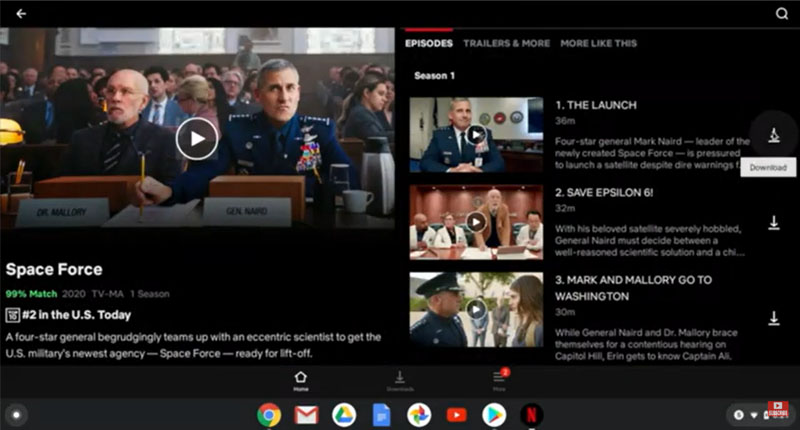Viewport: 800px width, 430px height.
Task: Click the episode 1 description text
Action: [652, 153]
